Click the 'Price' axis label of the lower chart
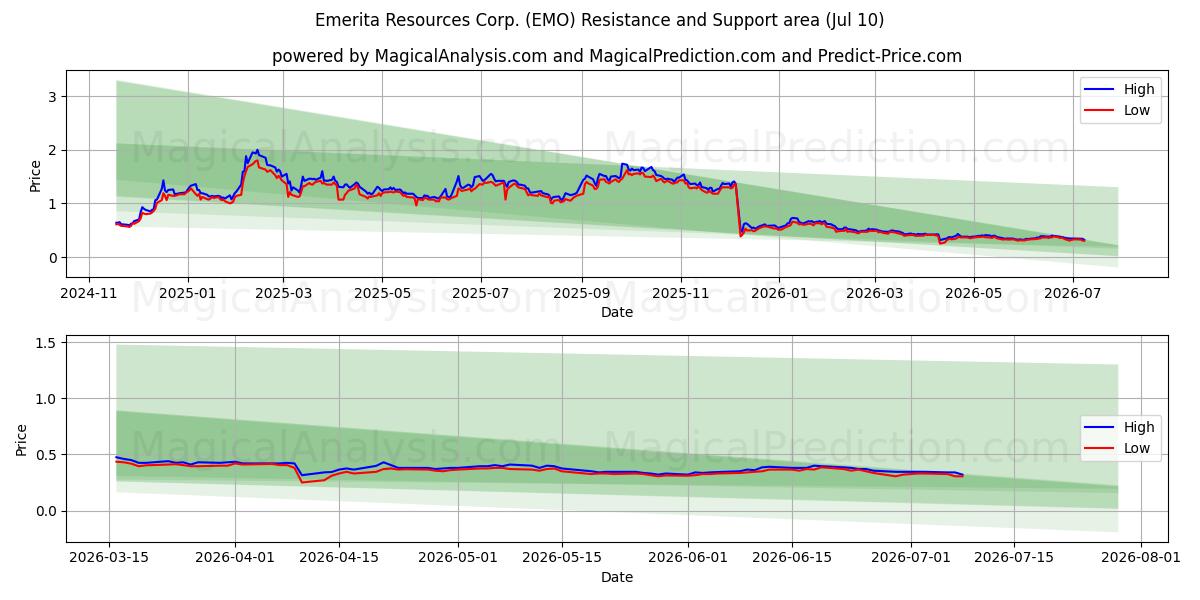This screenshot has width=1200, height=600. pos(22,439)
